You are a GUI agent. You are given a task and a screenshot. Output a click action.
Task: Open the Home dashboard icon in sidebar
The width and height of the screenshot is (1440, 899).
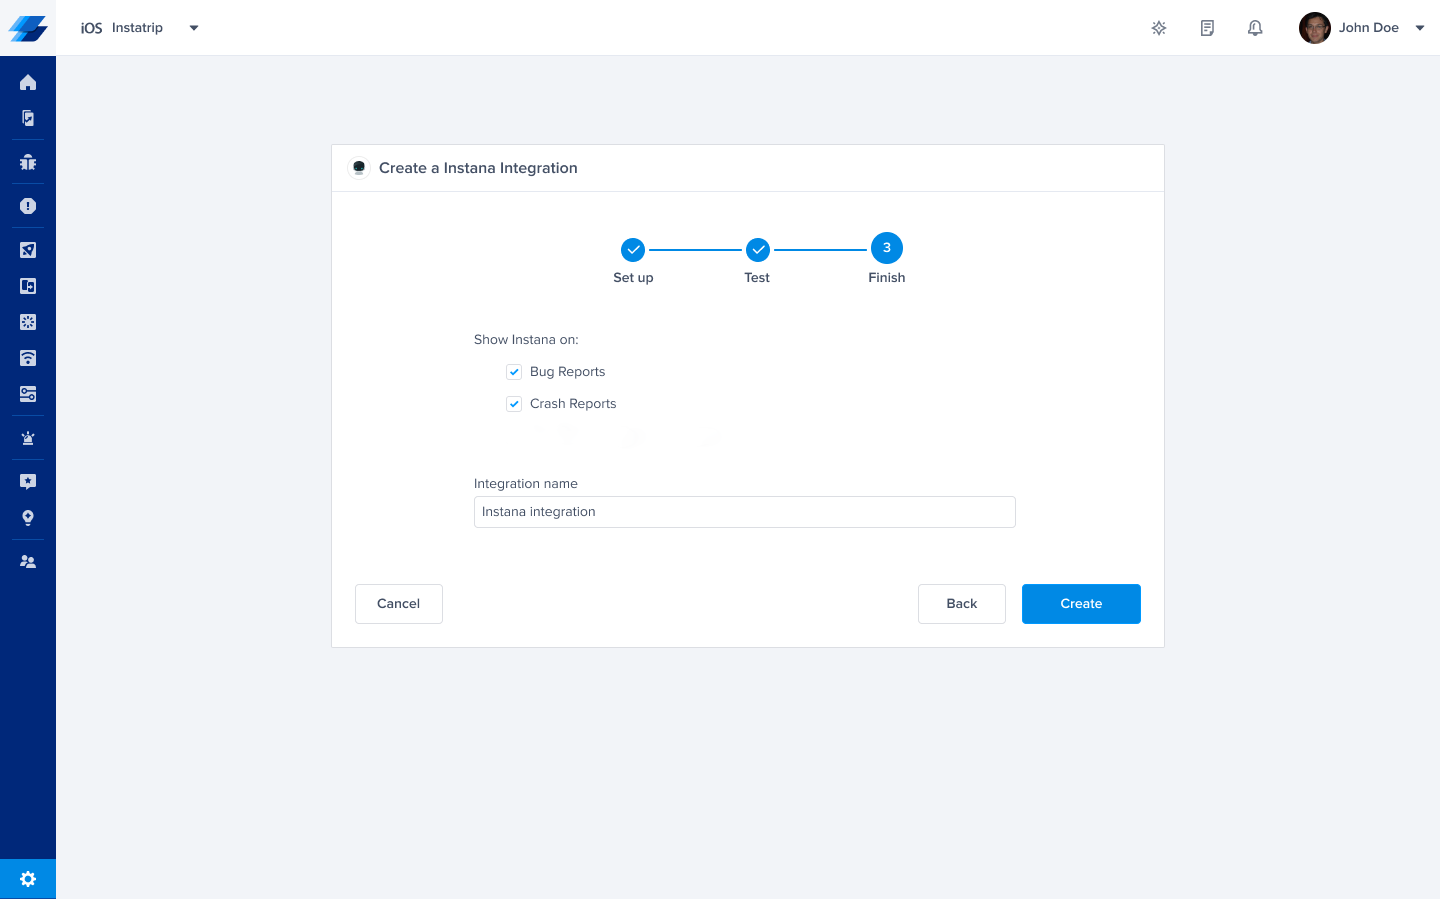point(28,82)
